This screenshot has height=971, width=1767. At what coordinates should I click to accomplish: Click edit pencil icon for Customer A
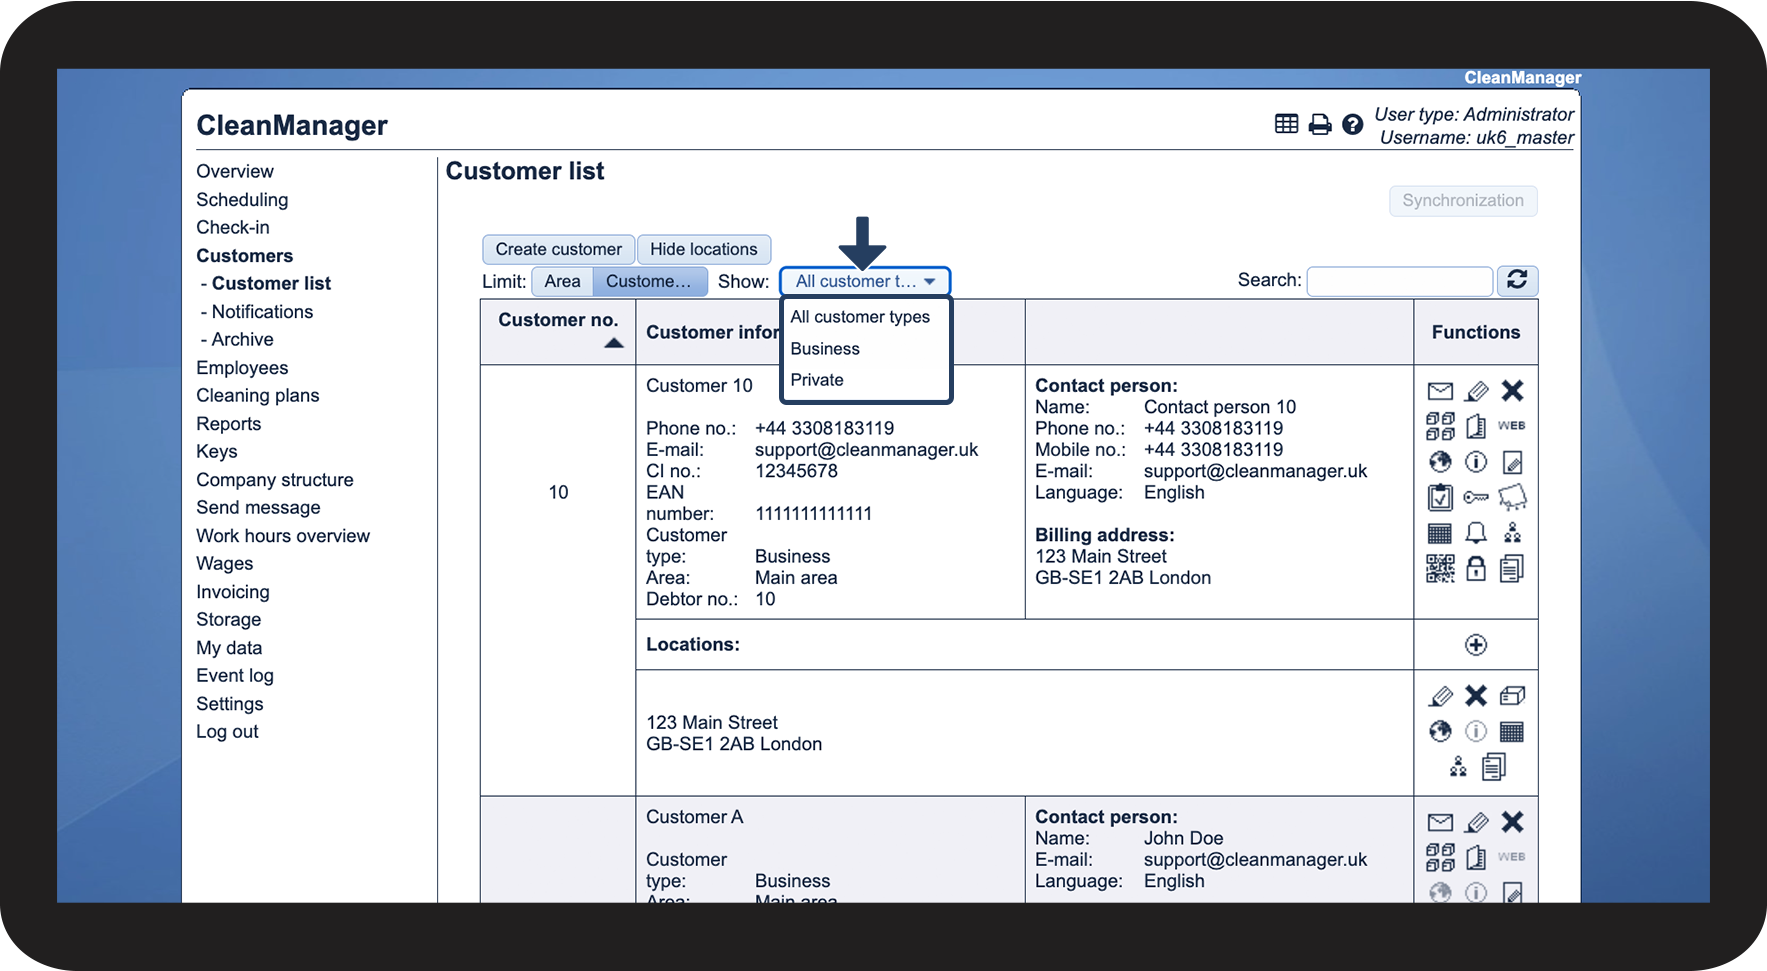[x=1476, y=823]
